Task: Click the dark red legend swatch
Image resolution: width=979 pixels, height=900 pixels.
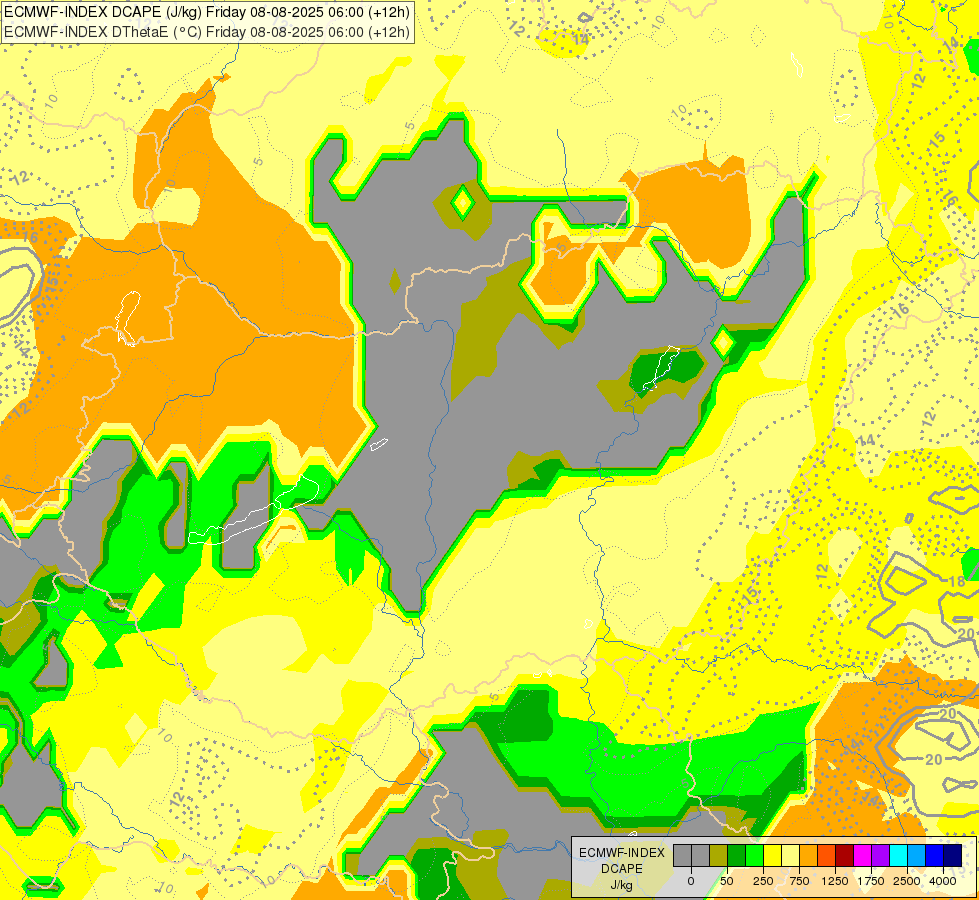Action: 845,855
